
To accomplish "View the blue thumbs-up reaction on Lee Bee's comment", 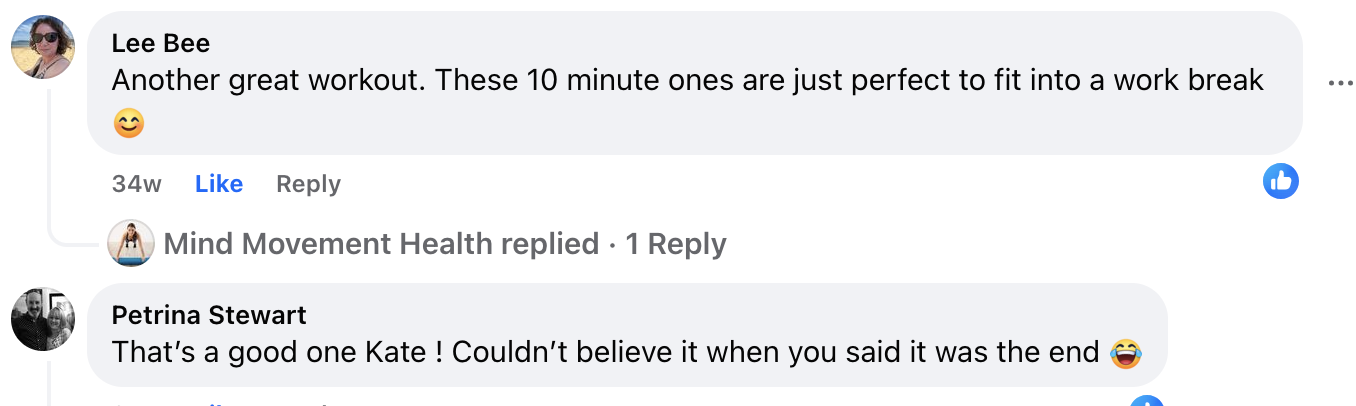I will [x=1280, y=181].
